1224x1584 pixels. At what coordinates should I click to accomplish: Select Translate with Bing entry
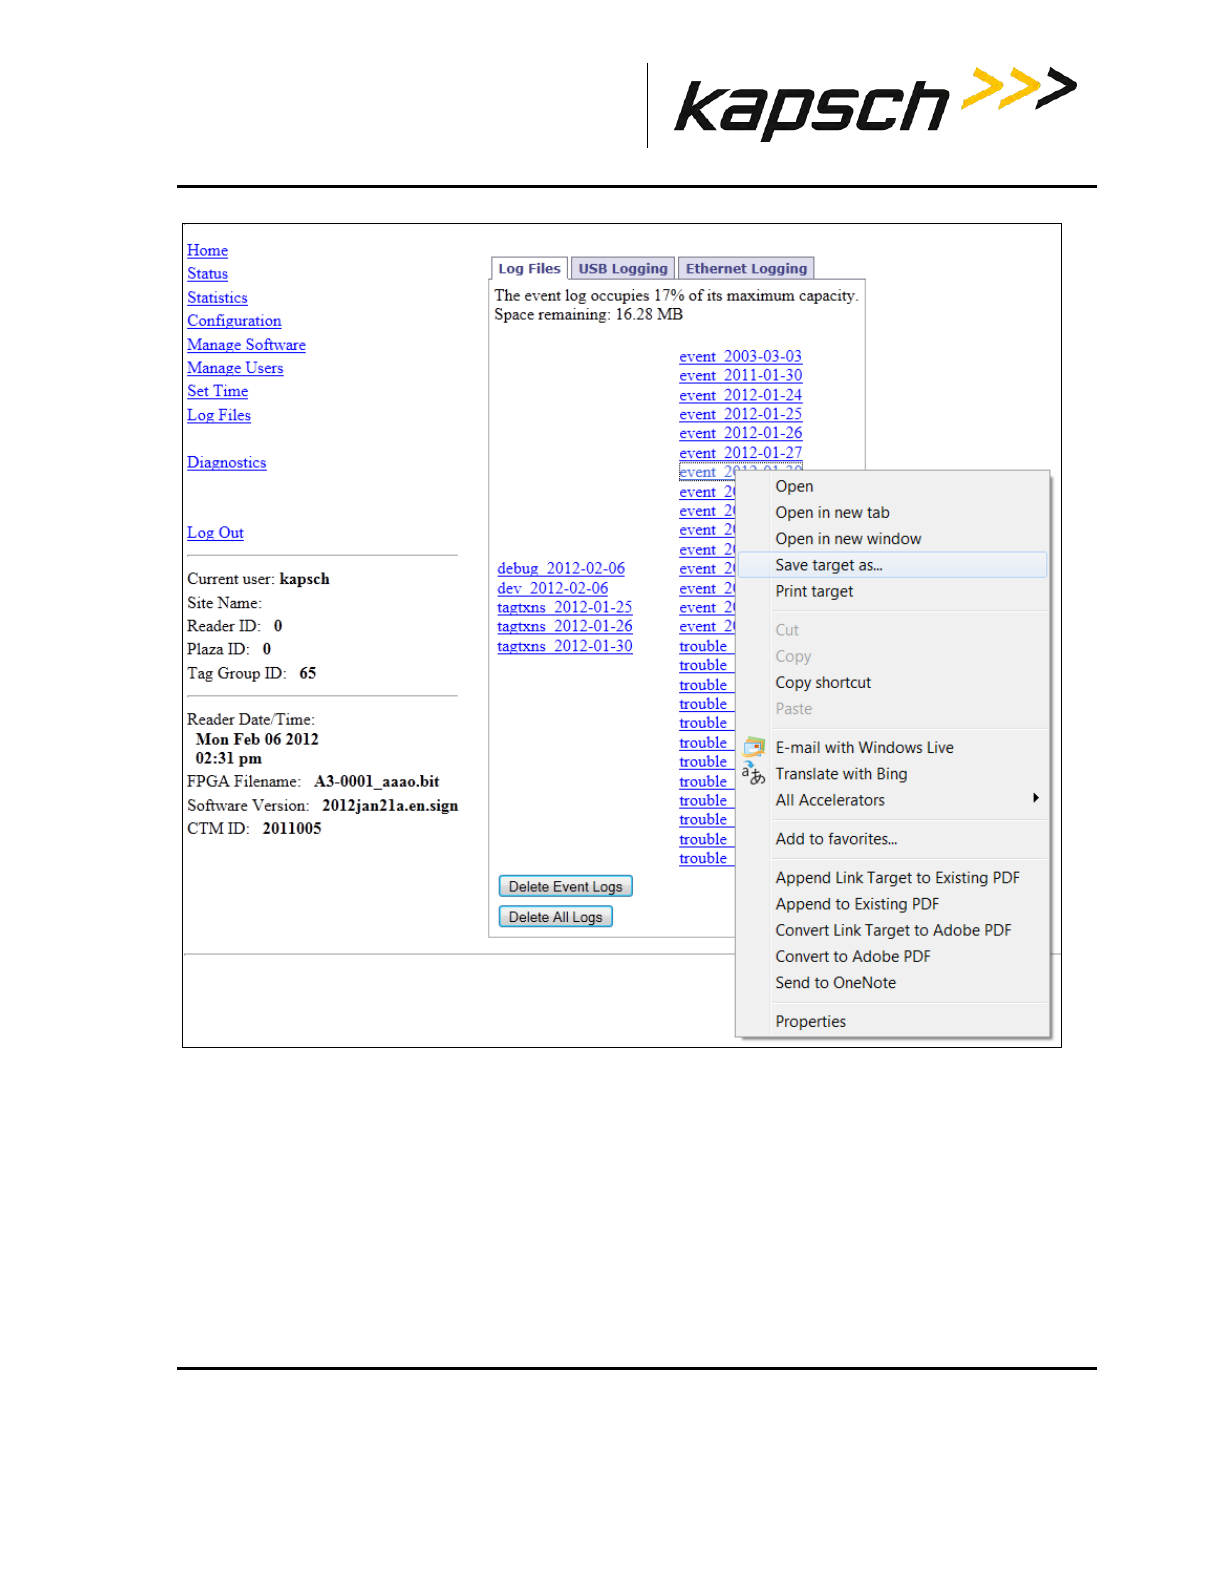841,773
